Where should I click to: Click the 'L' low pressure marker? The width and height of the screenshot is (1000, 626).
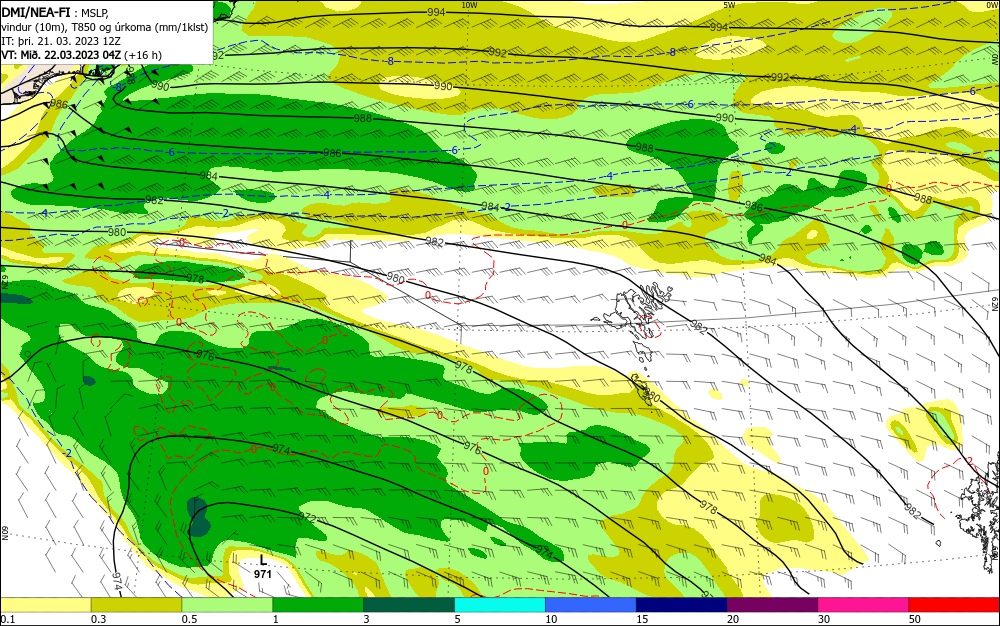263,560
